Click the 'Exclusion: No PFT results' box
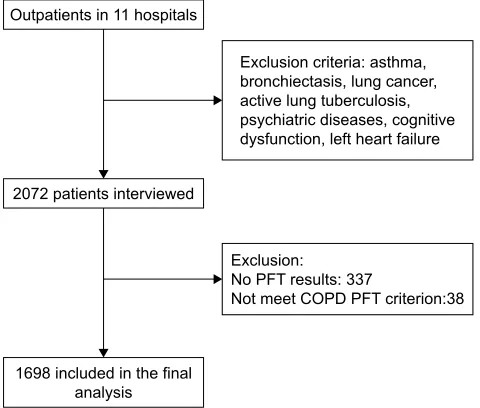Screen dimensions: 480x408 (x=348, y=279)
